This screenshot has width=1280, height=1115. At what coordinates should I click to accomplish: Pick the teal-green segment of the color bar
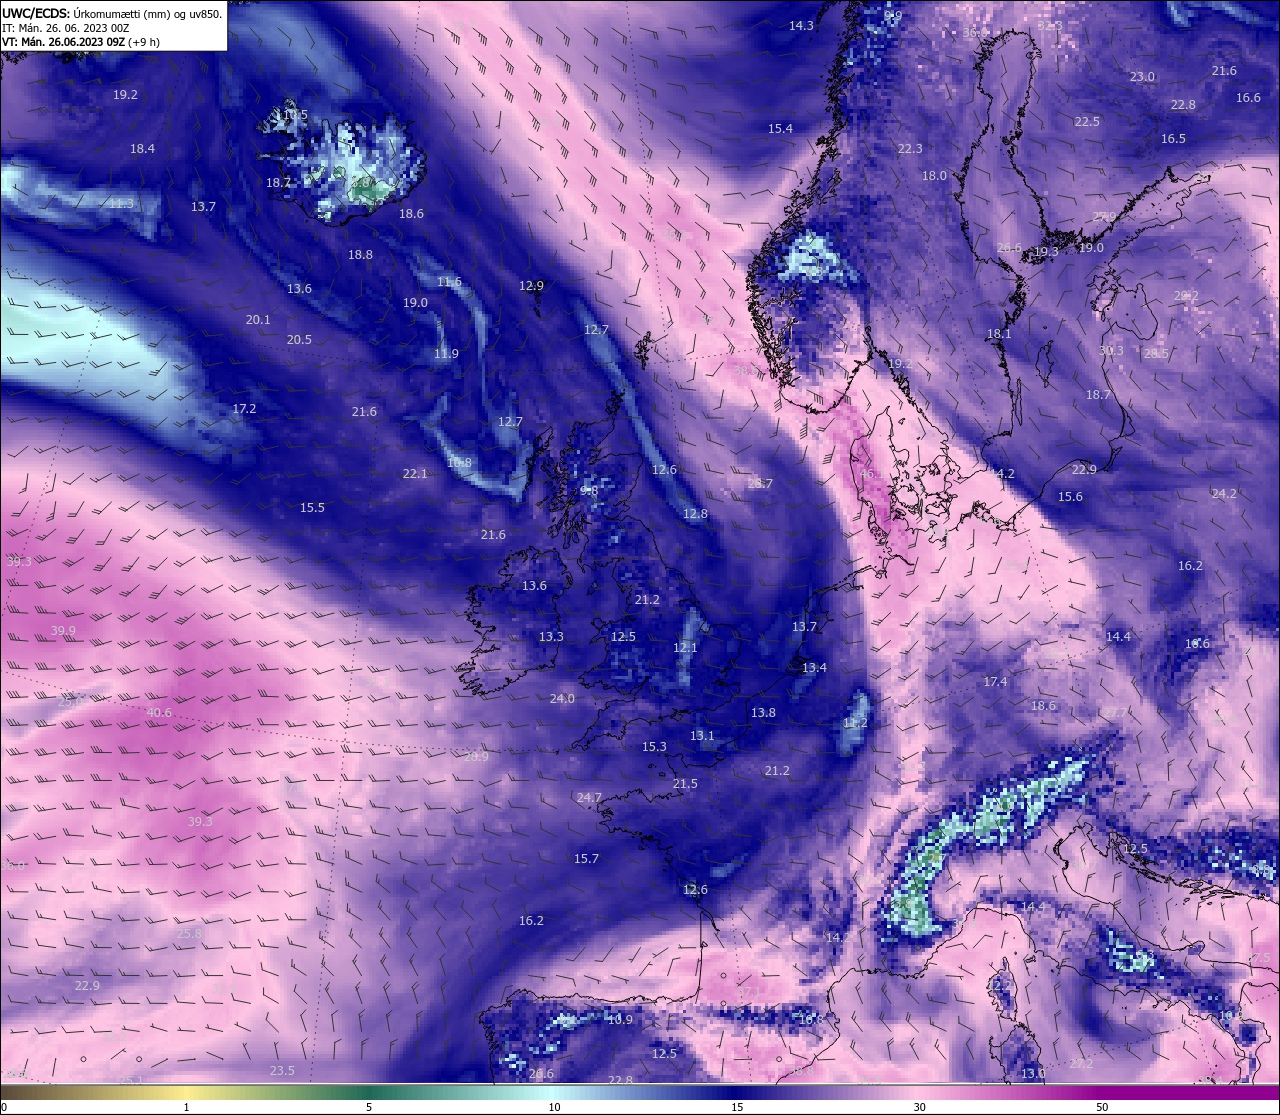click(x=370, y=1092)
